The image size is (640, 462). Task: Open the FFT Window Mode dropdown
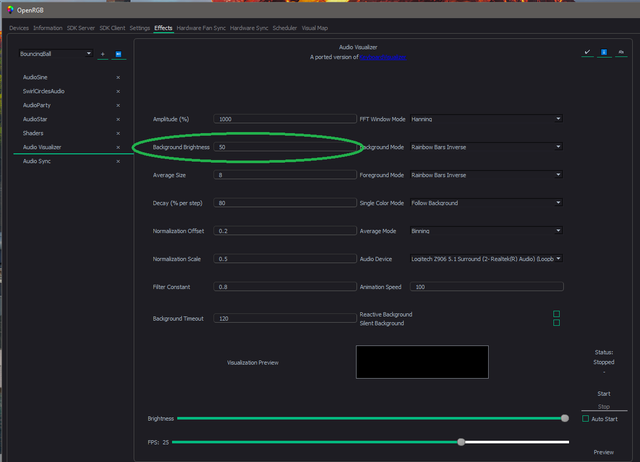(x=486, y=119)
